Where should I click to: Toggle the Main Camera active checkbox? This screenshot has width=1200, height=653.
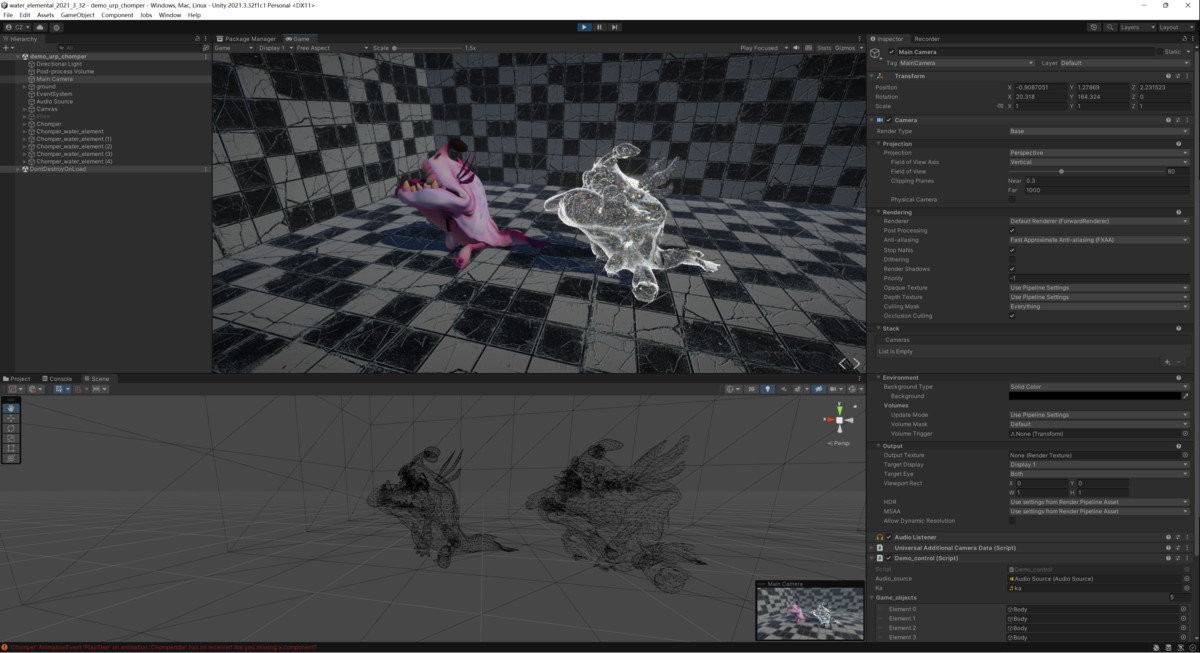click(891, 52)
